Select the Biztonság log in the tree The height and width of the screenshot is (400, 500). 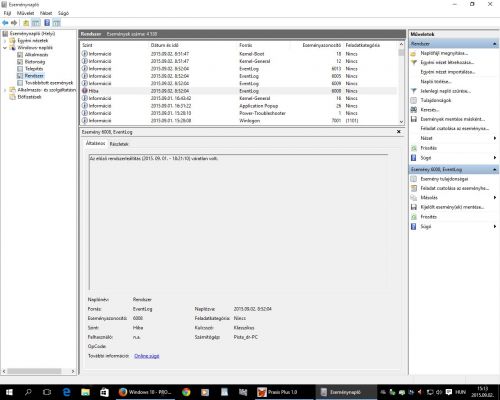point(35,62)
